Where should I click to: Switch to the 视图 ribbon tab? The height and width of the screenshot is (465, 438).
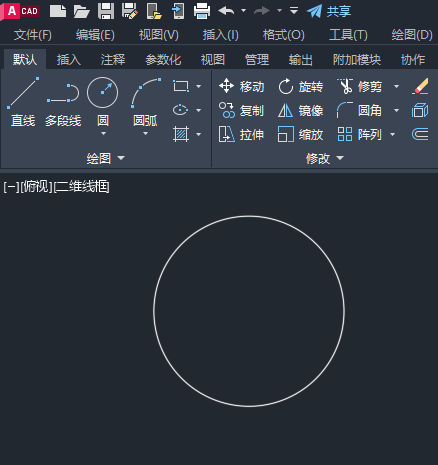[x=213, y=60]
